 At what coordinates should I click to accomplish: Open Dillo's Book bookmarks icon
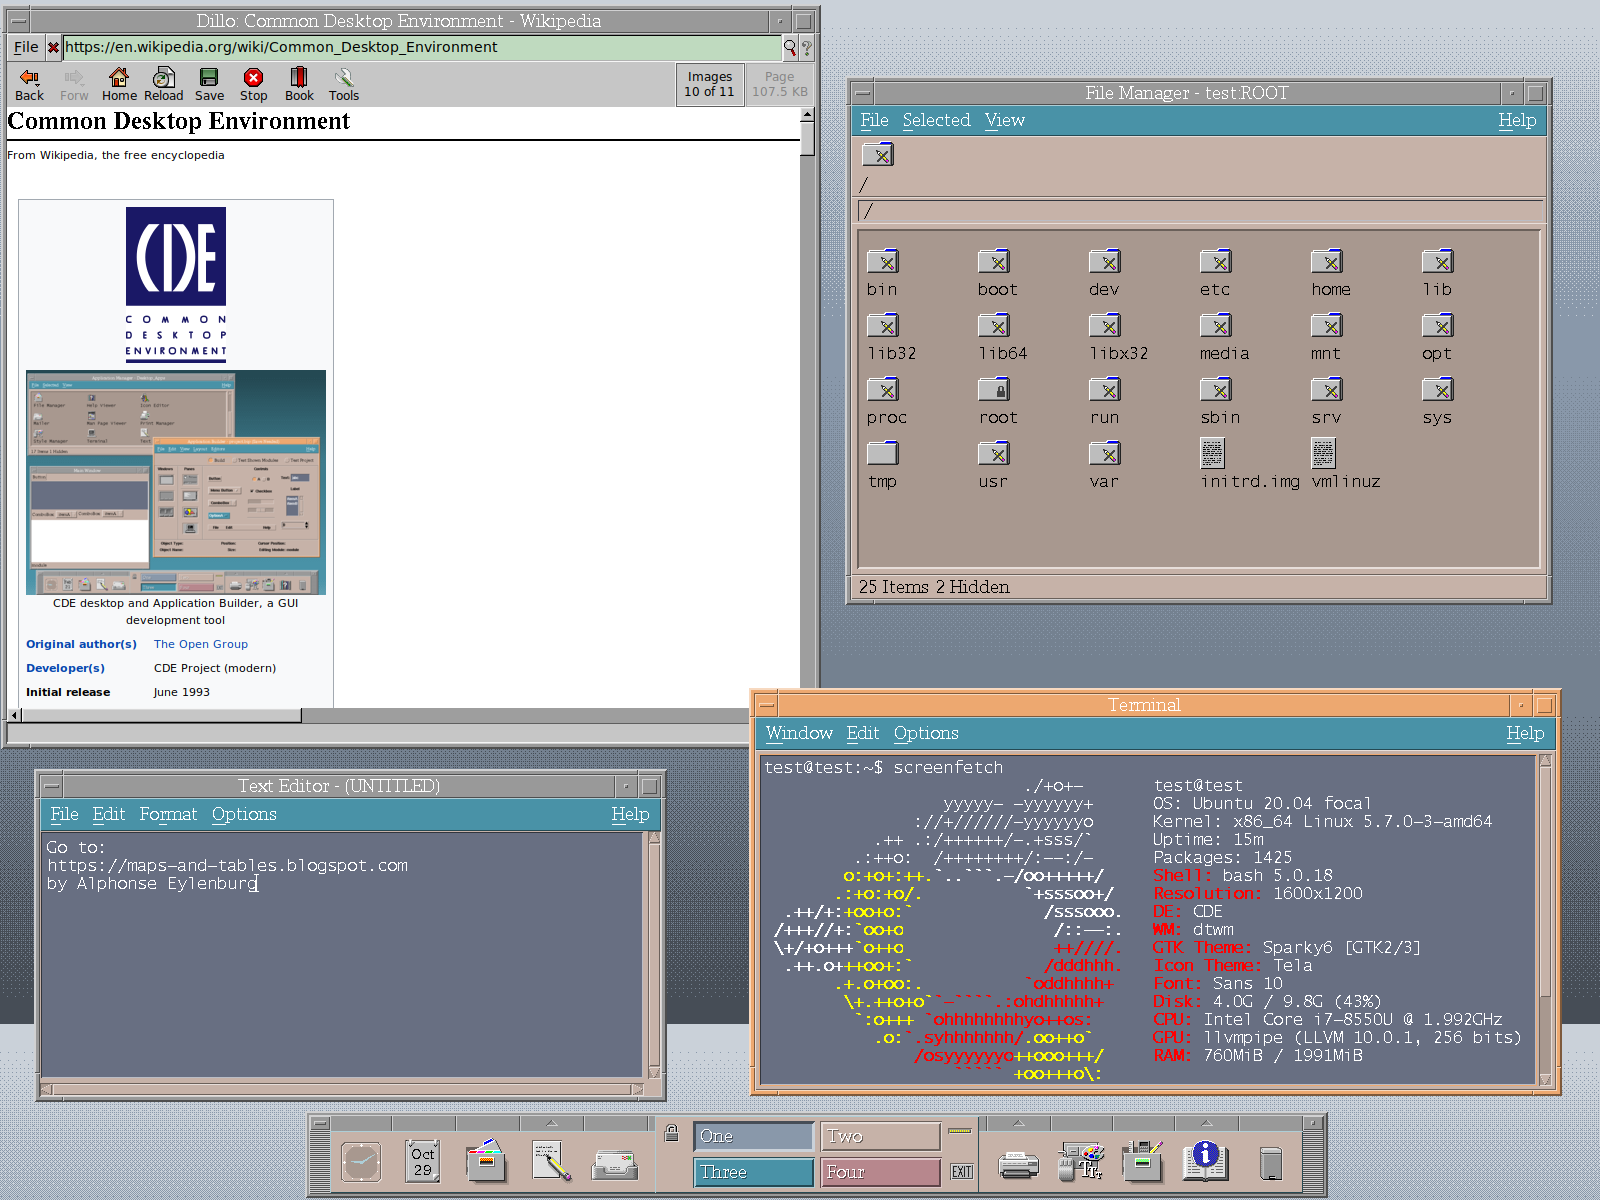click(x=299, y=78)
